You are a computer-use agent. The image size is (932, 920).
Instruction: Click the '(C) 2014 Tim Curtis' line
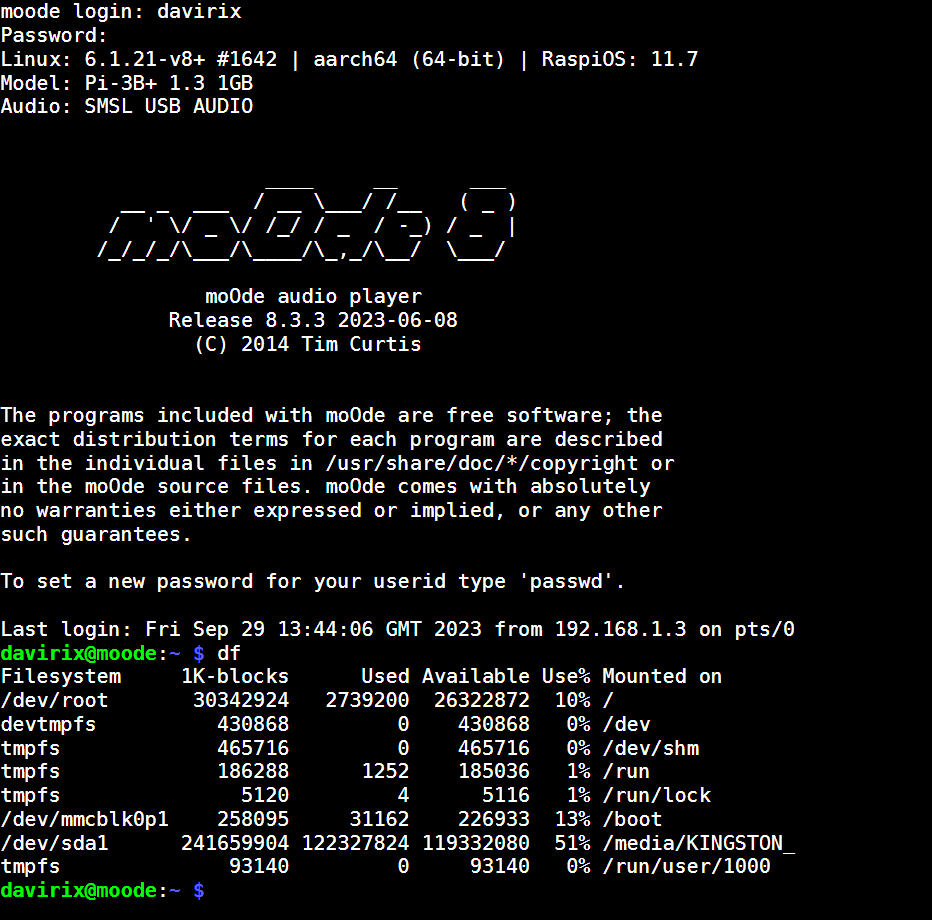308,344
